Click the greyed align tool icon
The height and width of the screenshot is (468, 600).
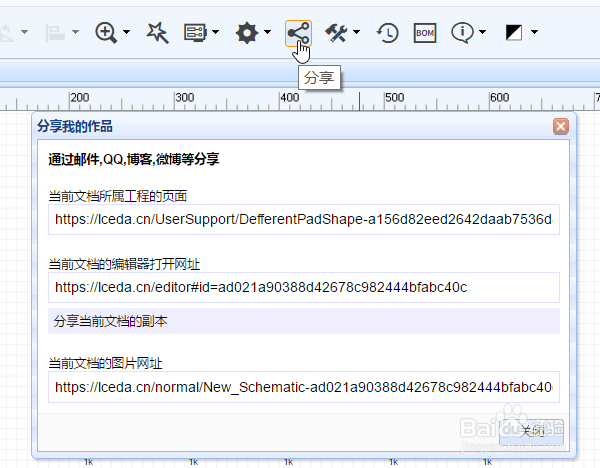pyautogui.click(x=55, y=33)
